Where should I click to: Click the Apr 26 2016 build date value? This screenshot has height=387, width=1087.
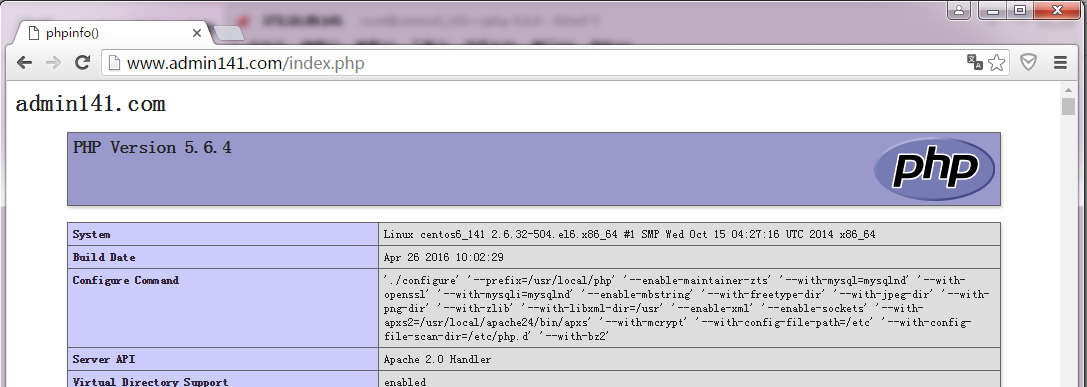coord(444,257)
